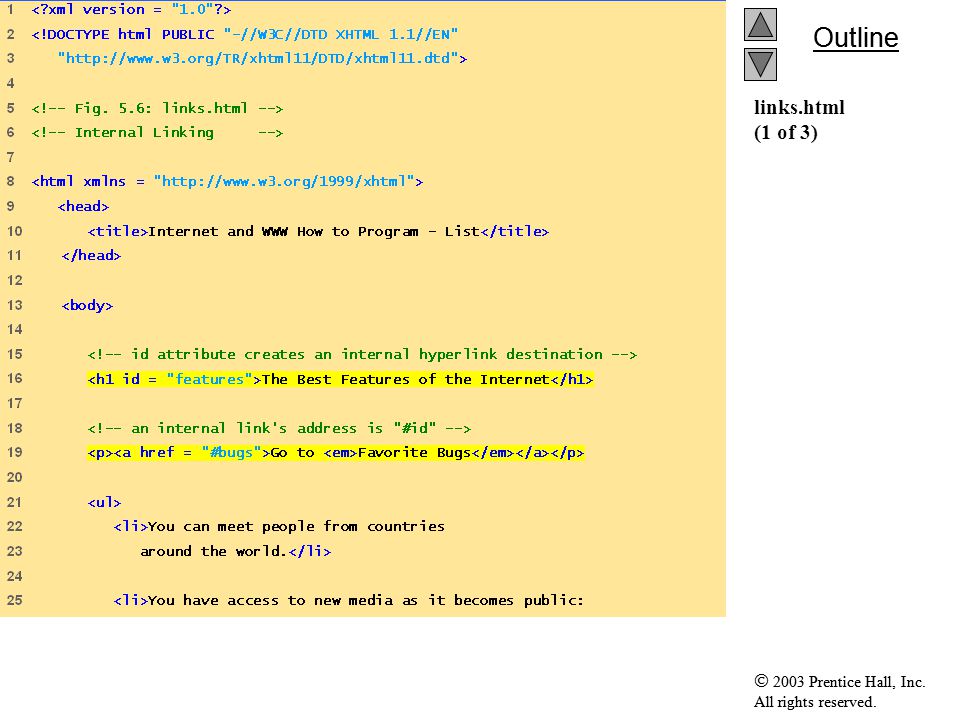
Task: Click the "around the world." line
Action: point(236,552)
